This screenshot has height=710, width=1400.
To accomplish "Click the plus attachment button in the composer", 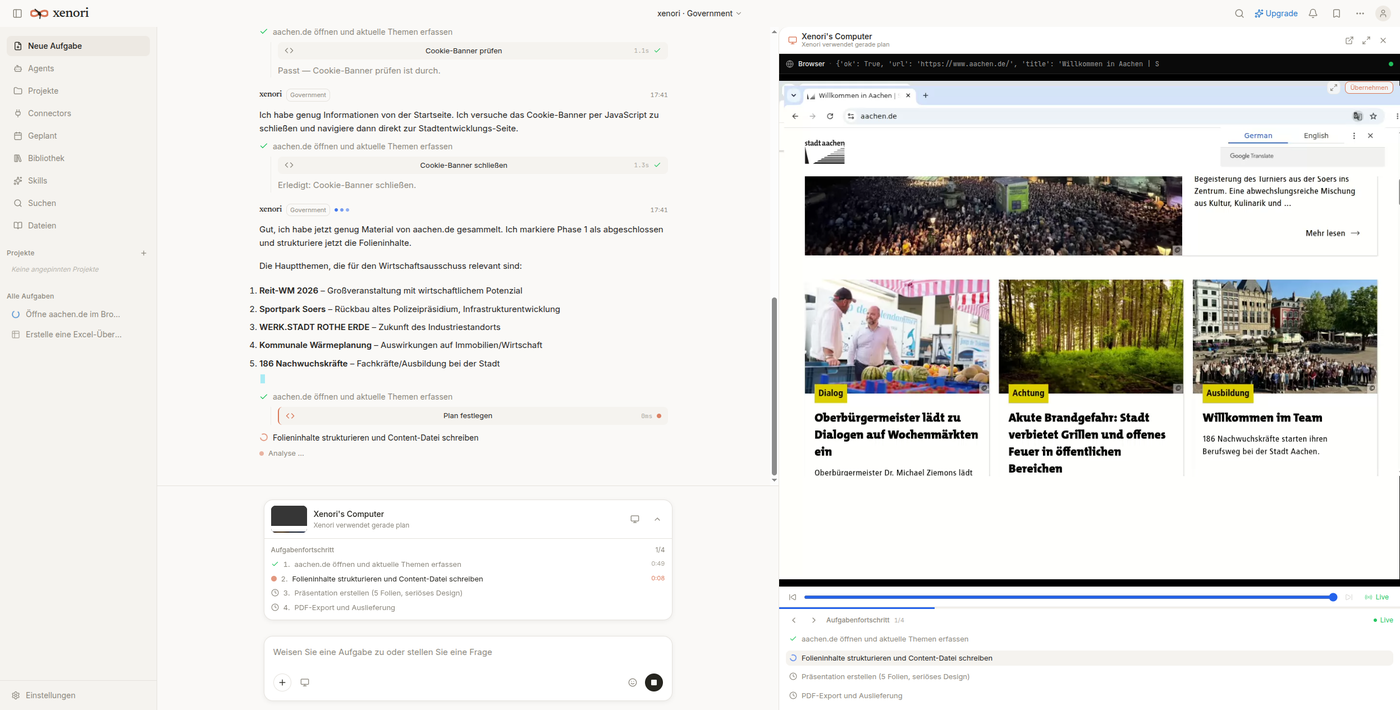I will [x=282, y=682].
